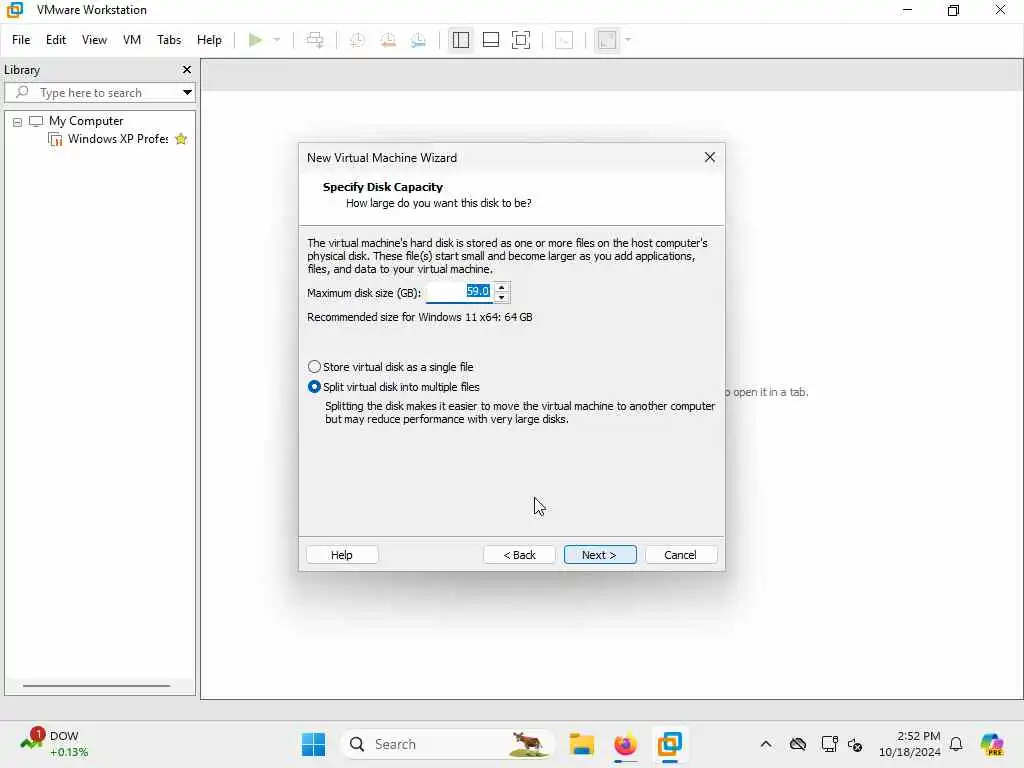The width and height of the screenshot is (1024, 768).
Task: Click the Maximum disk size input field
Action: [459, 292]
